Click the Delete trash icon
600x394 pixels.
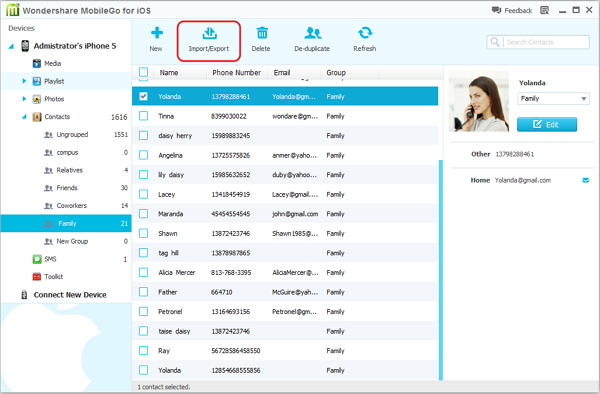[x=262, y=33]
